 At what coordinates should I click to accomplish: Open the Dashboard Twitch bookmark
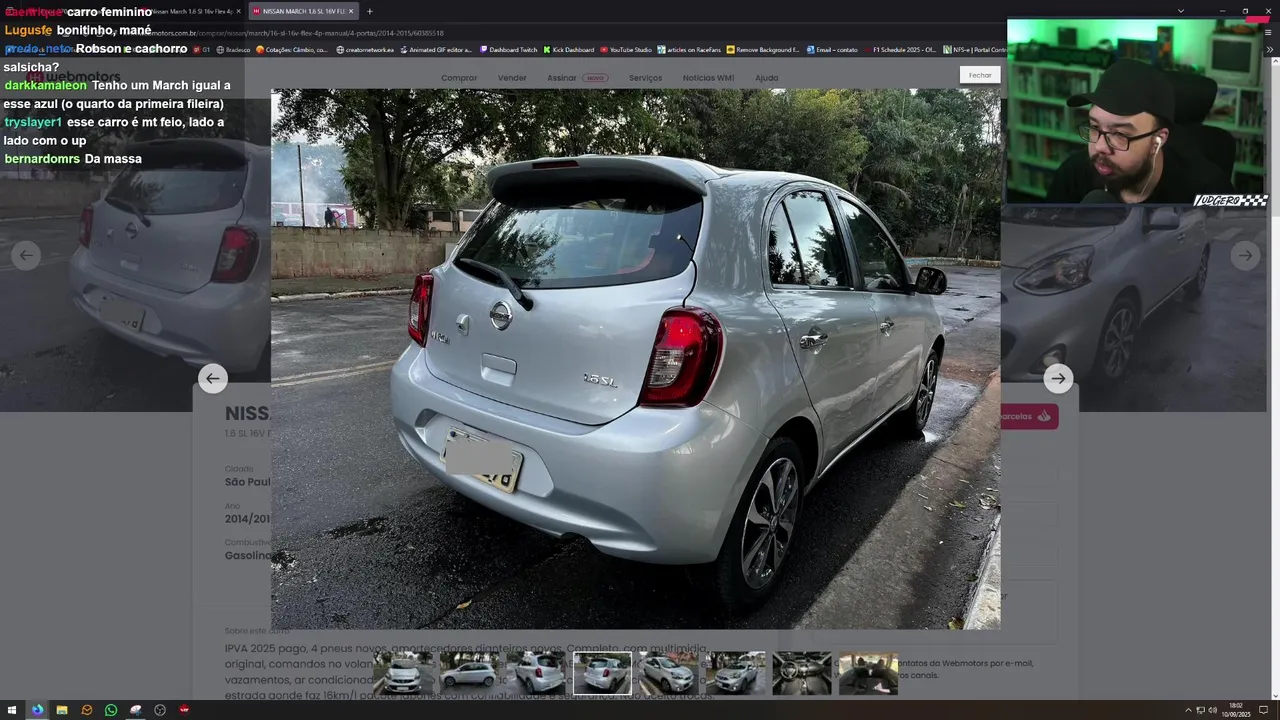pyautogui.click(x=508, y=49)
